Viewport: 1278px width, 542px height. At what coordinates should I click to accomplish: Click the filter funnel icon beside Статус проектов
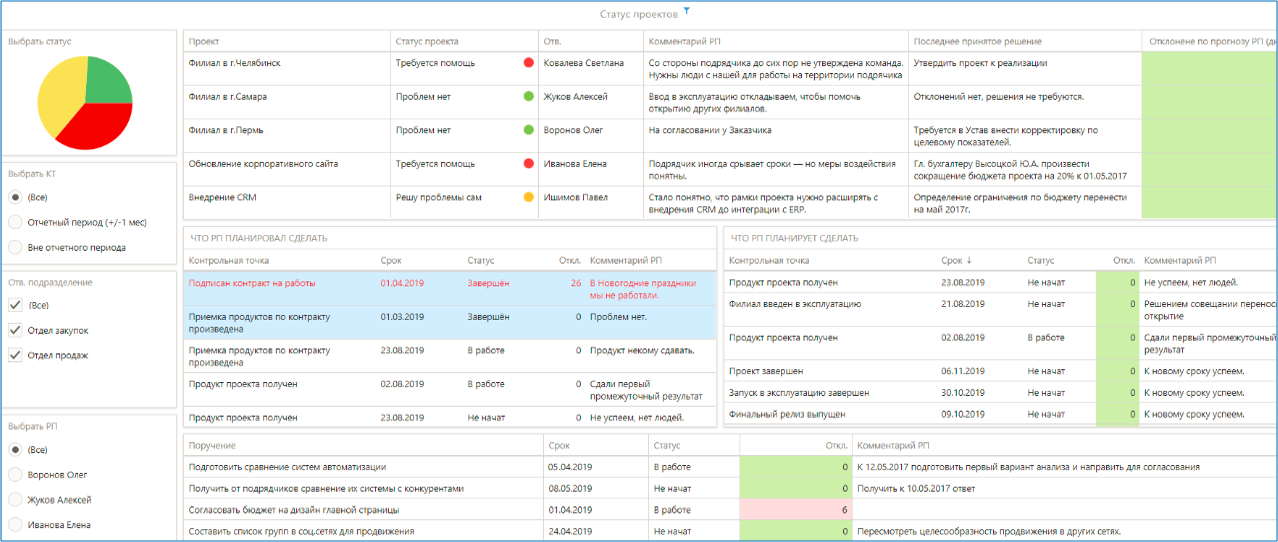687,12
